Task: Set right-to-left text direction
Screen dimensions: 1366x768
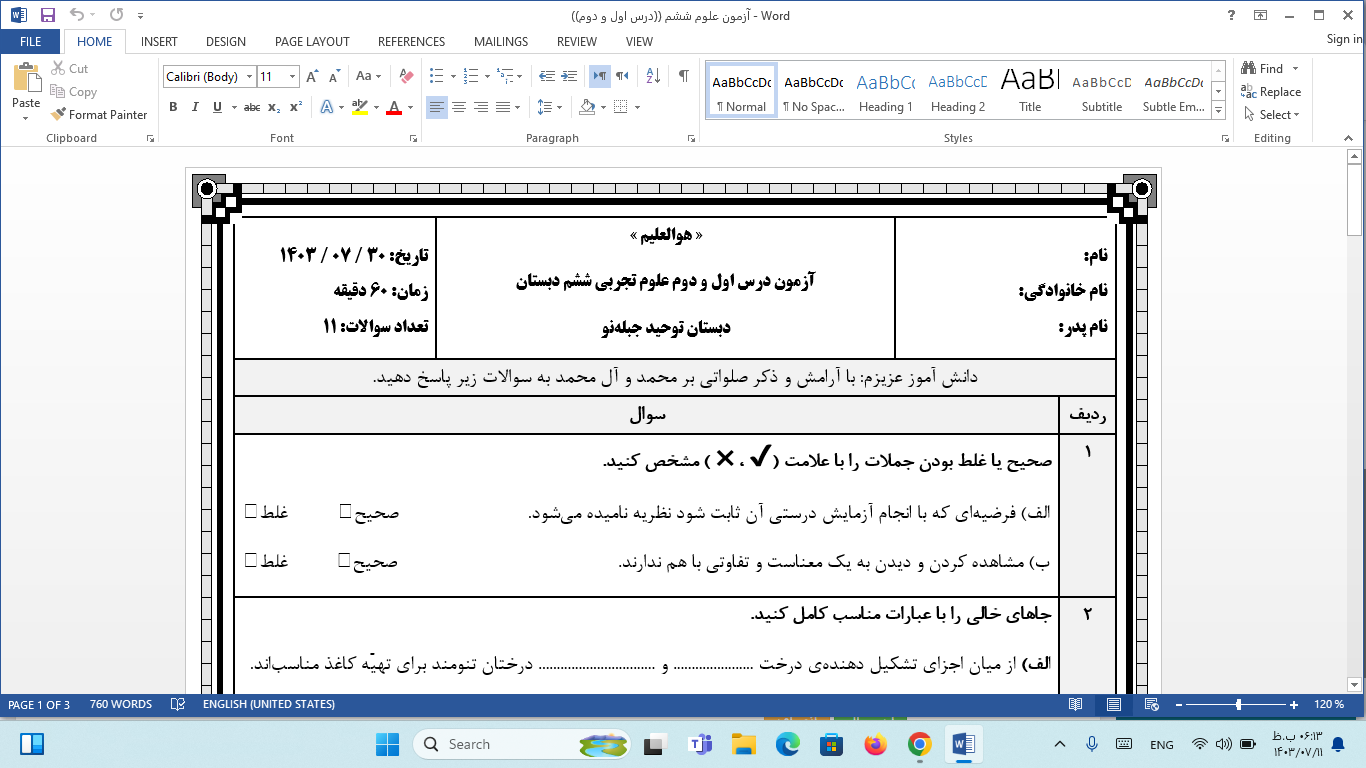Action: tap(622, 76)
